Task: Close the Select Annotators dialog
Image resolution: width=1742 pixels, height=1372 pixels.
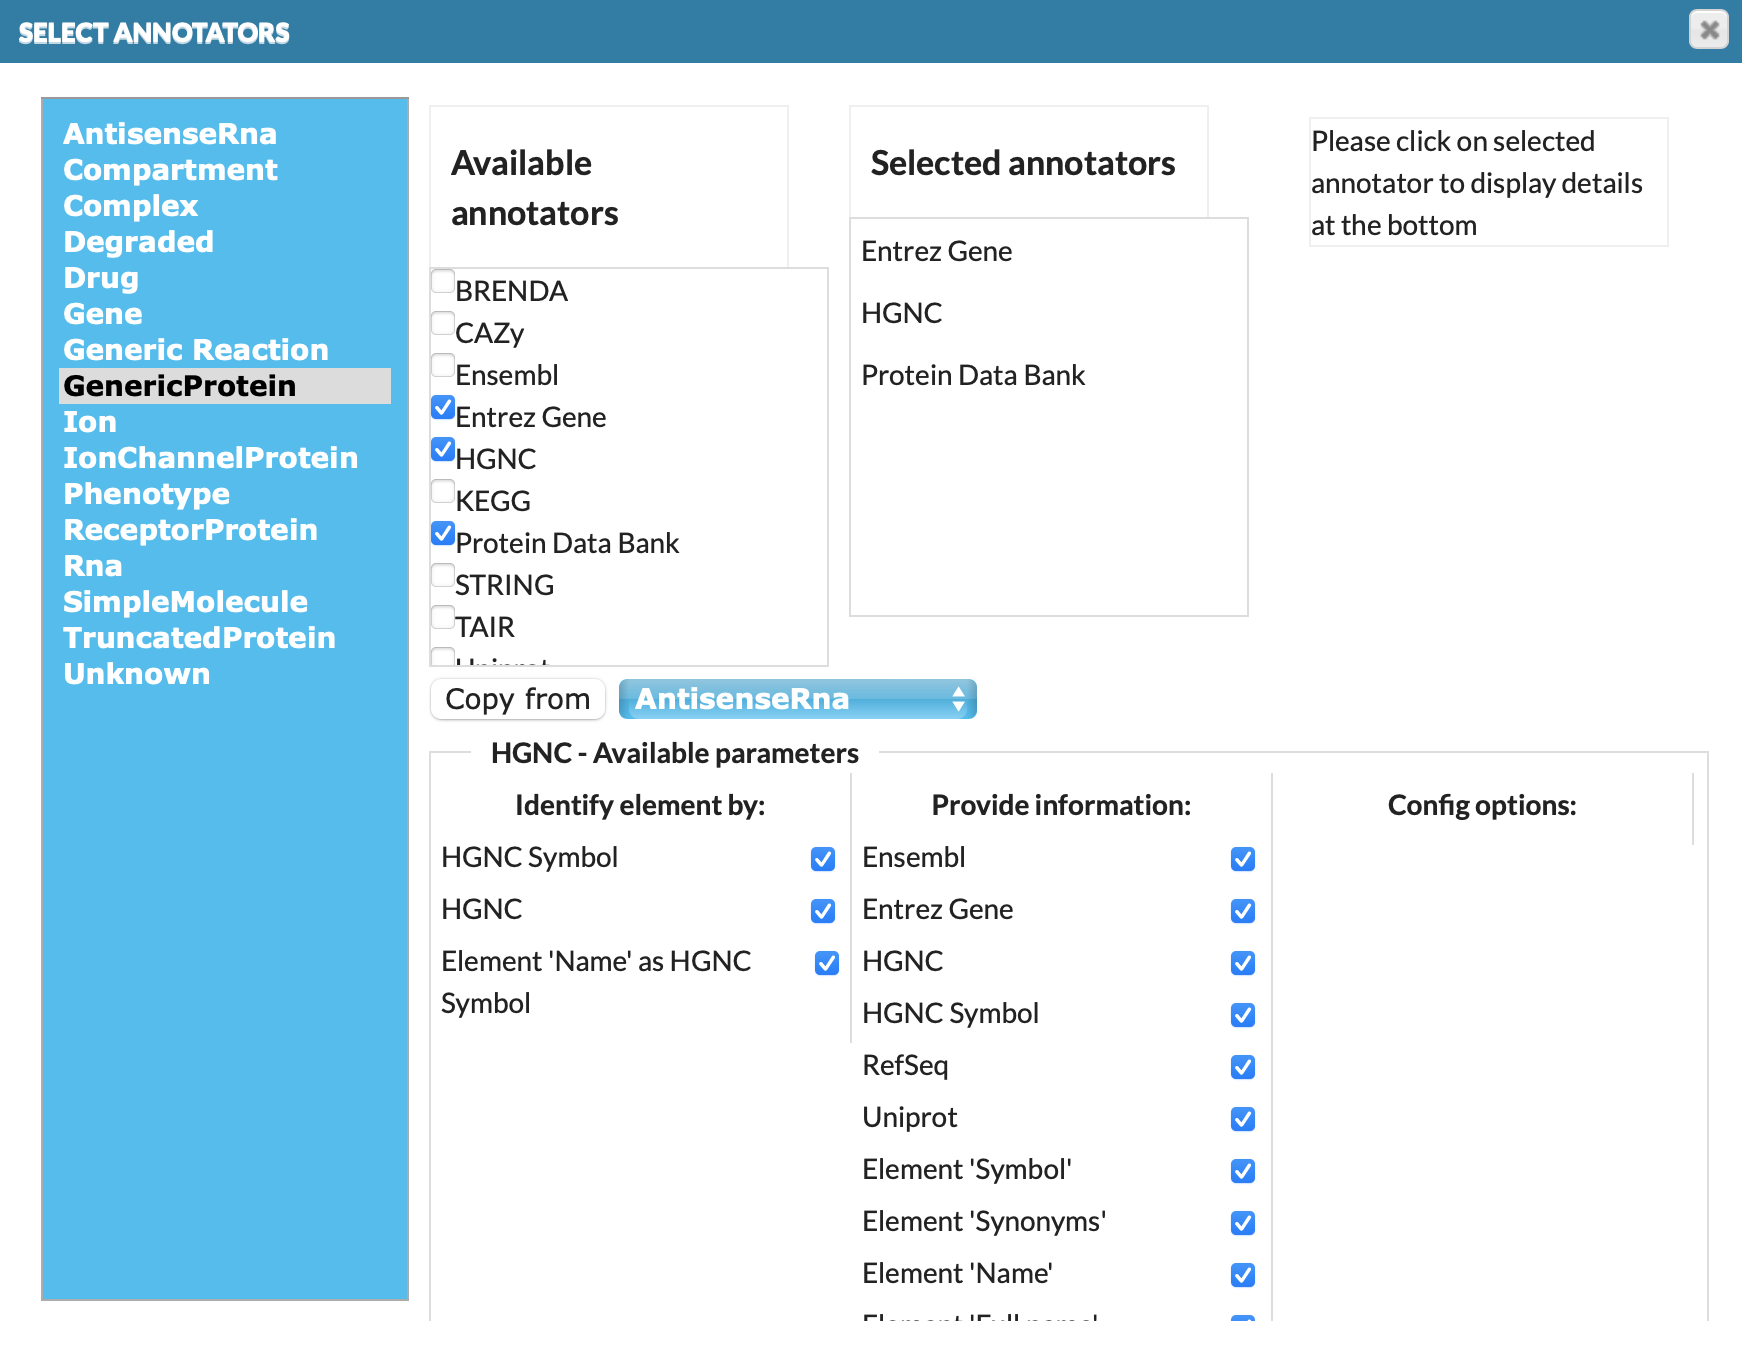Action: click(x=1708, y=30)
